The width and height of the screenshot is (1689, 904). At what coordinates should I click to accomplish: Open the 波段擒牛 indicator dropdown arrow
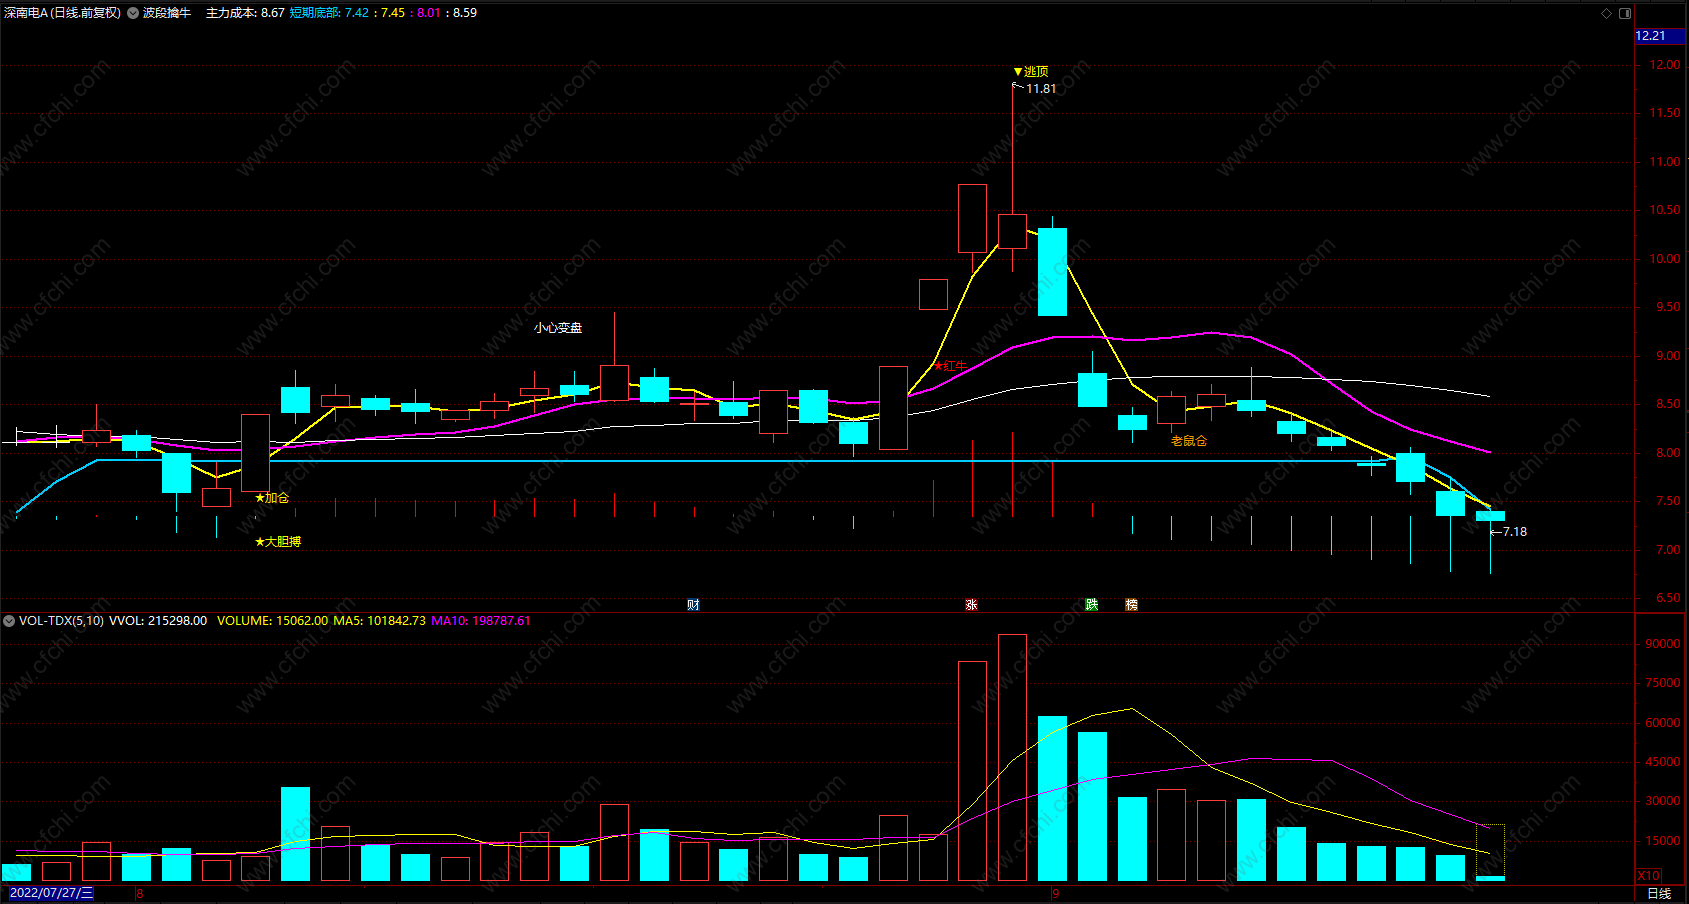tap(133, 13)
